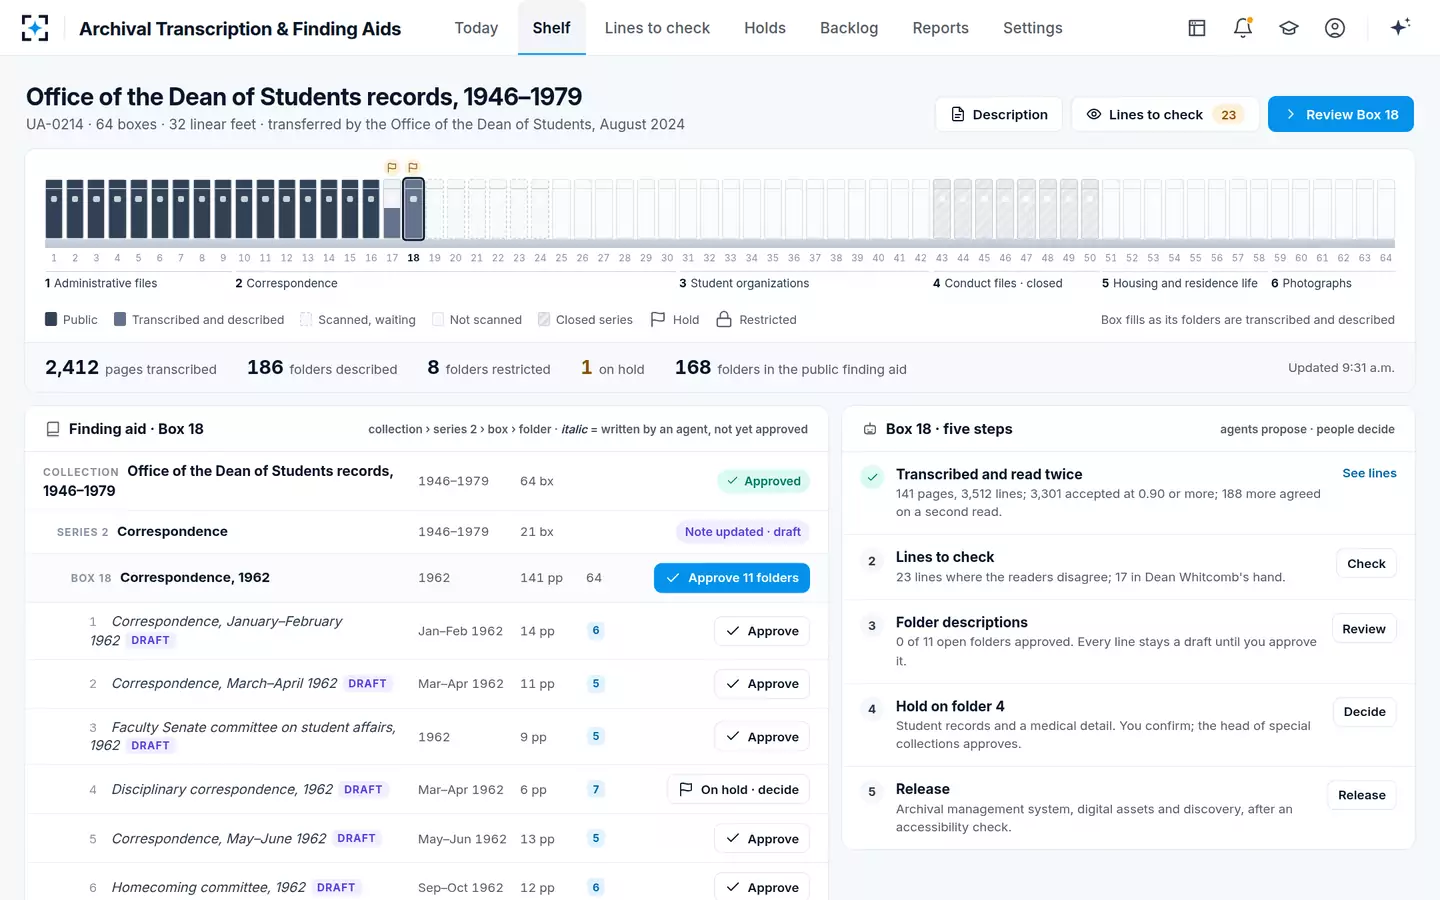Viewport: 1440px width, 900px height.
Task: Select box 1 on the shelf
Action: [54, 209]
